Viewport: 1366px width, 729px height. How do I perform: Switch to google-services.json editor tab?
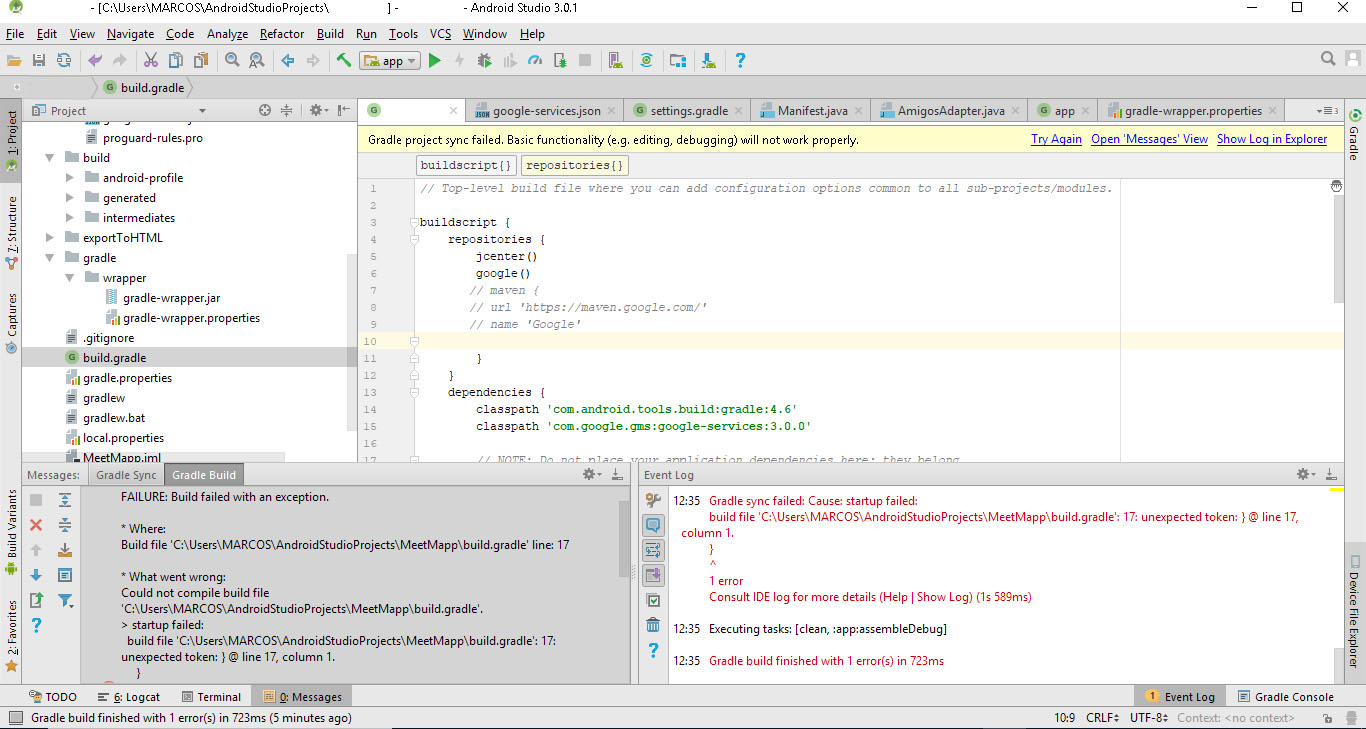coord(546,111)
